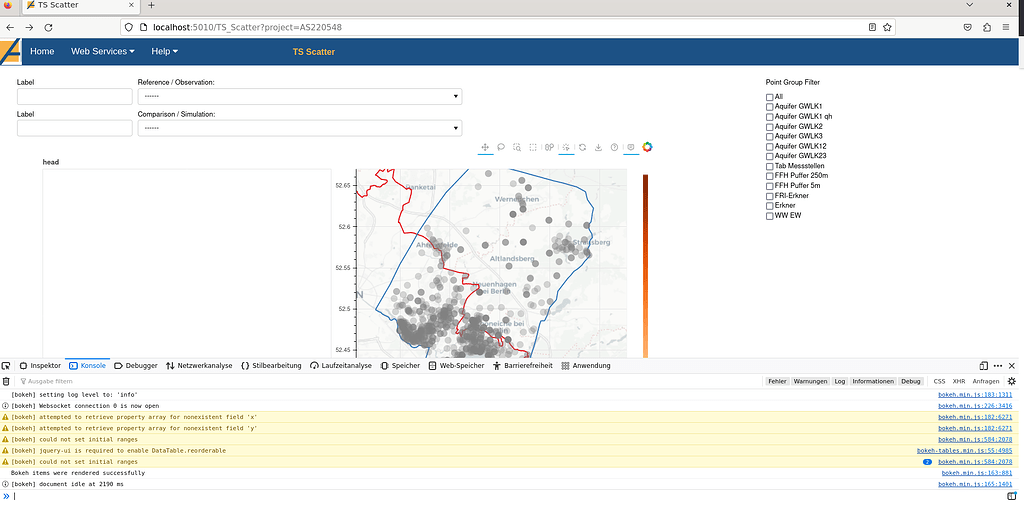Clear console output with trash icon
The image size is (1024, 516).
pyautogui.click(x=7, y=381)
